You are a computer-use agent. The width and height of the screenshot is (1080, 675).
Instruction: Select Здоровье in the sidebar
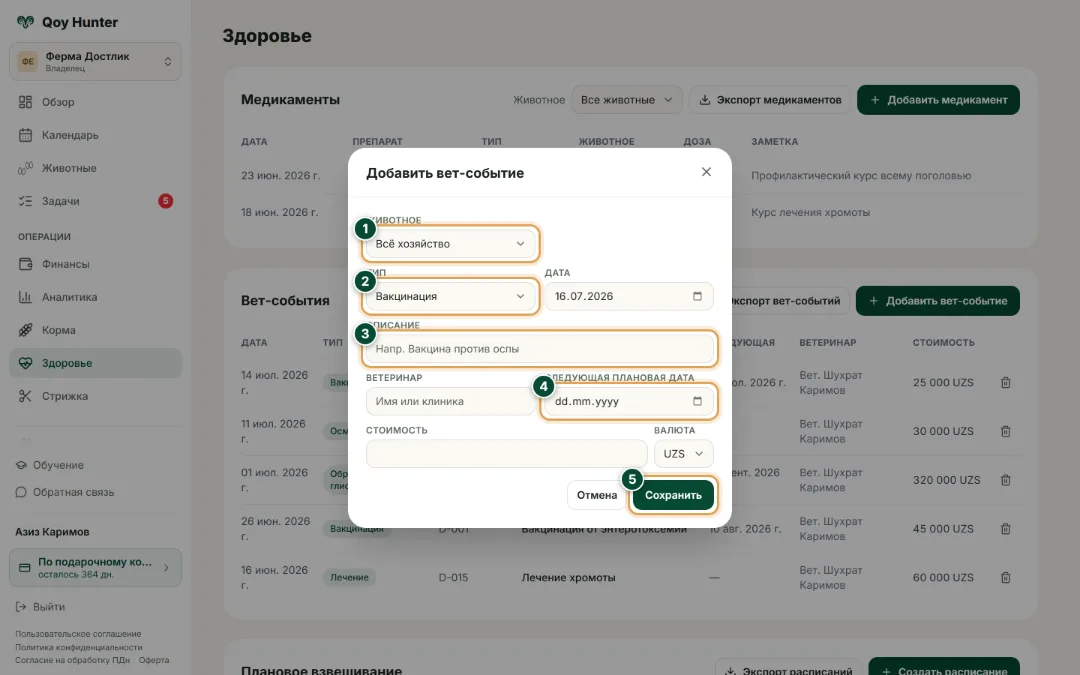click(95, 363)
